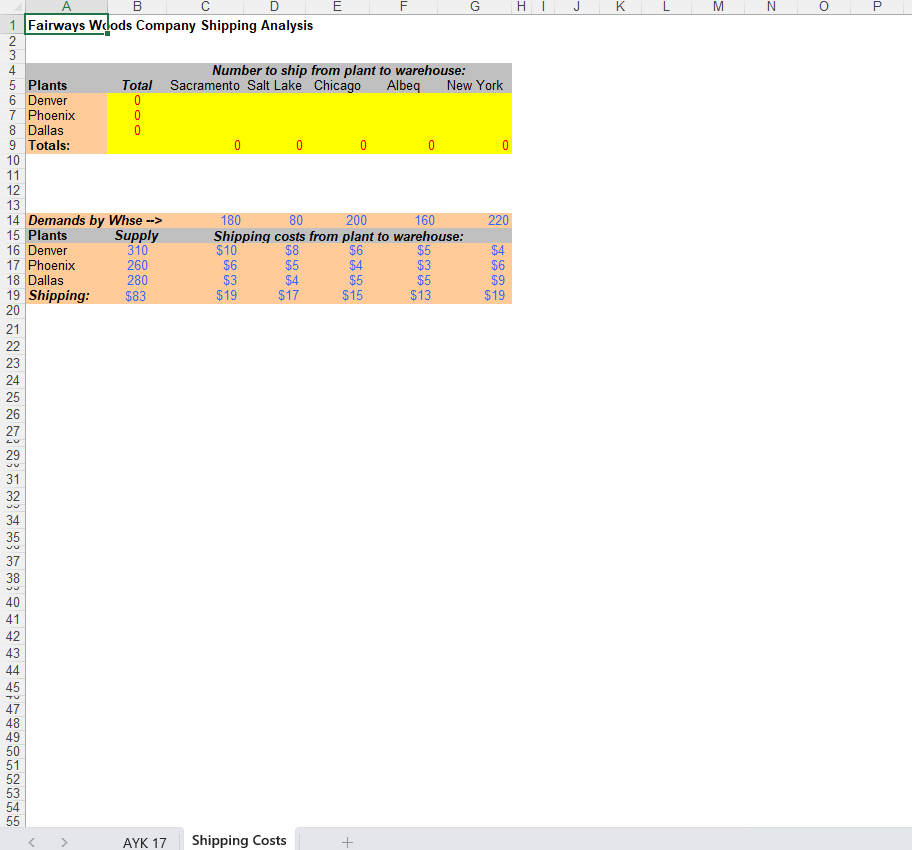The image size is (912, 850).
Task: Select the yellow Denver Total cell showing 0
Action: pos(136,100)
